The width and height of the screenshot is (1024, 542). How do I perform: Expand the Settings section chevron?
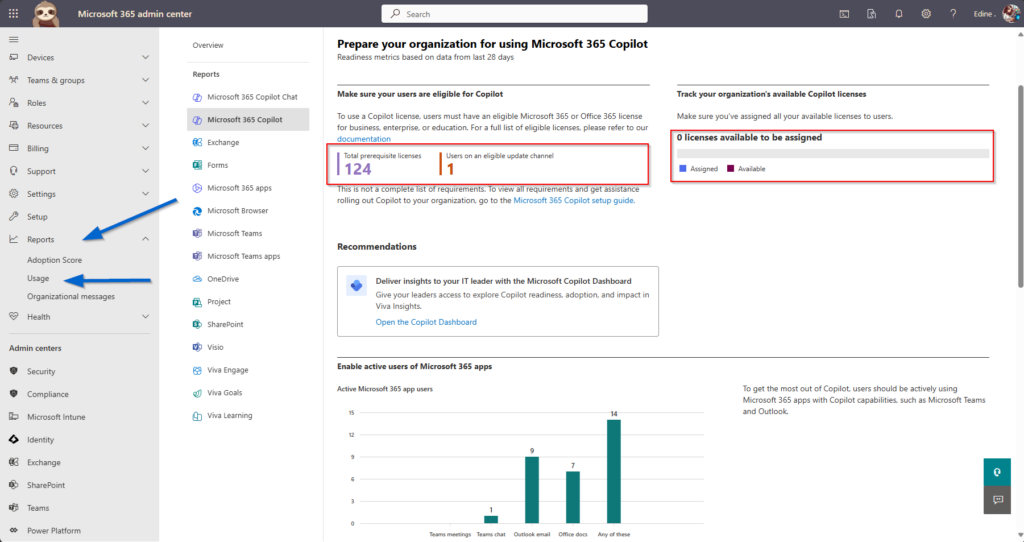[146, 194]
